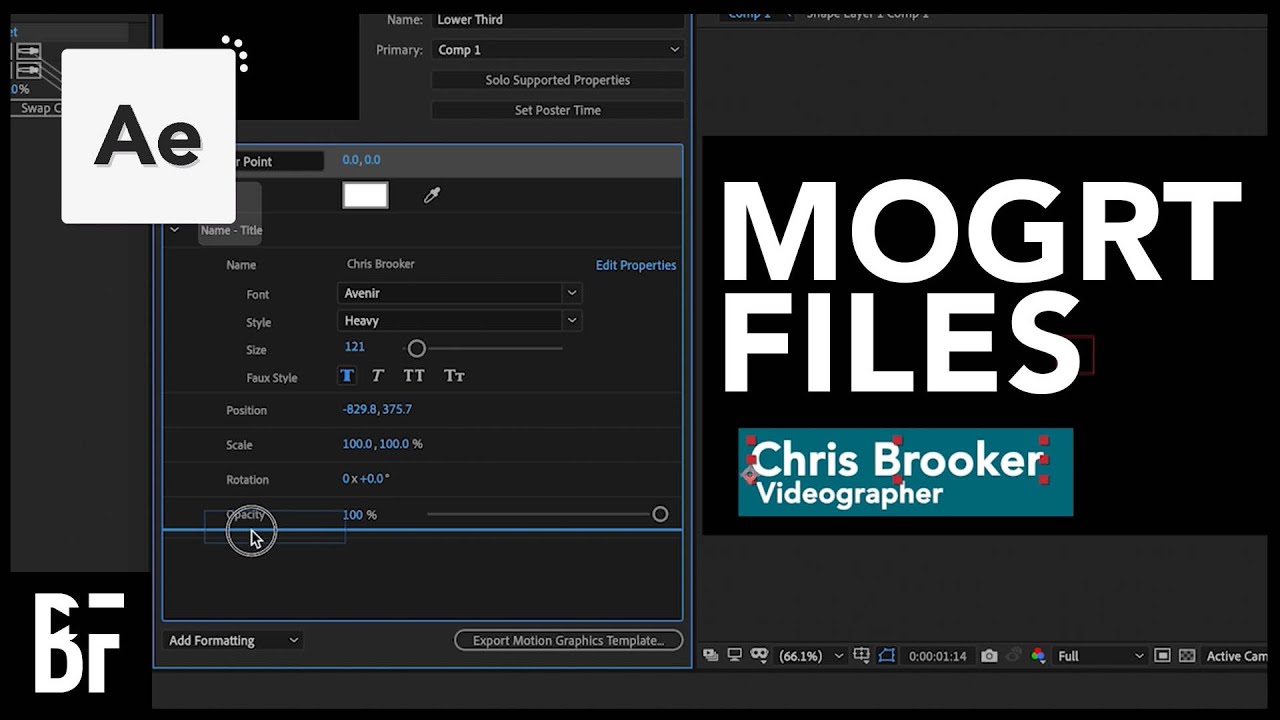The height and width of the screenshot is (720, 1280).
Task: Toggle mask and shape path visibility
Action: click(887, 656)
